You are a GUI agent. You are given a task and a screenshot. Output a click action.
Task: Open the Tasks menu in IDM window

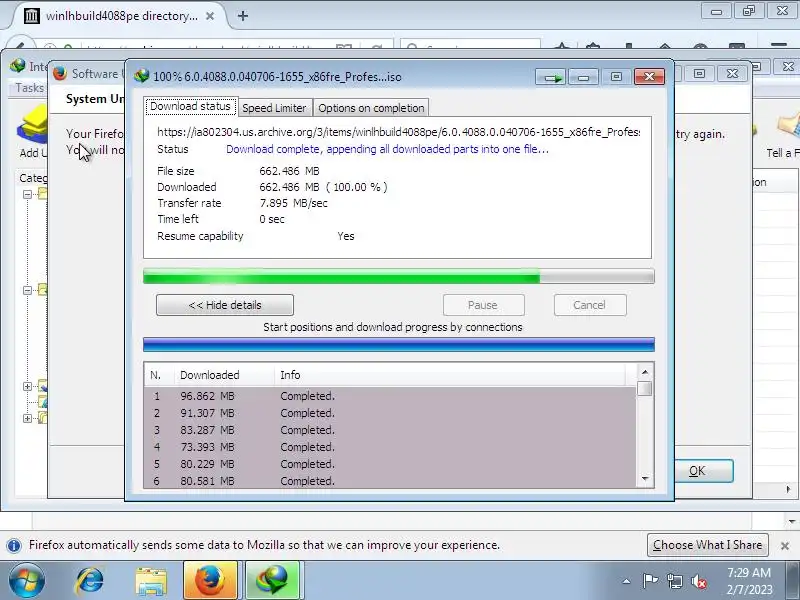point(29,88)
